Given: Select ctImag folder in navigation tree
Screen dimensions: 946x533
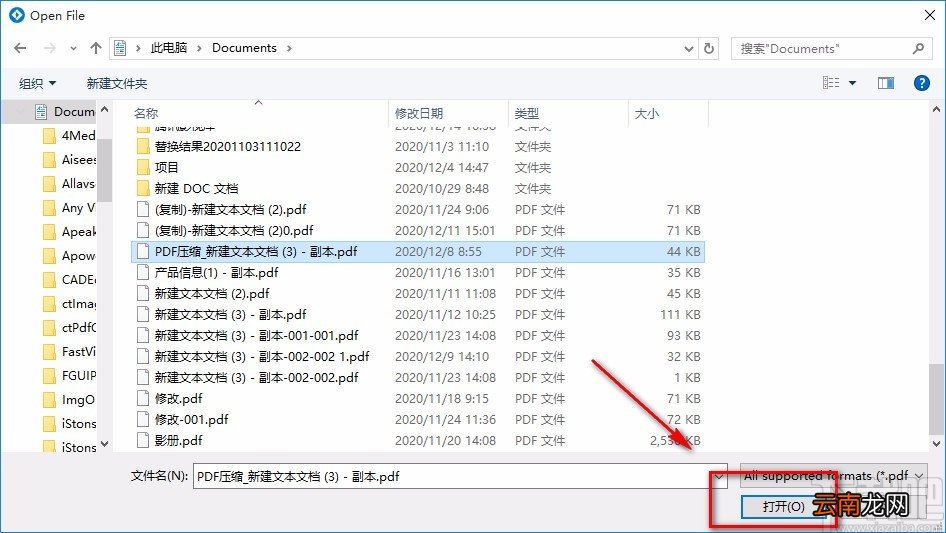Looking at the screenshot, I should pyautogui.click(x=69, y=304).
